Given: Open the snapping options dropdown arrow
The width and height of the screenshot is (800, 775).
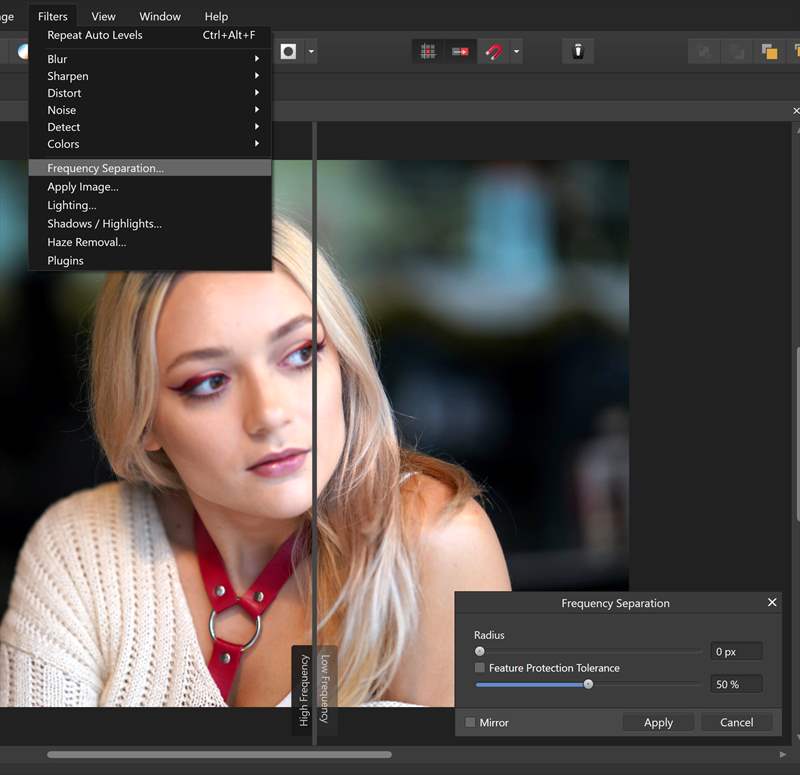Looking at the screenshot, I should point(516,51).
